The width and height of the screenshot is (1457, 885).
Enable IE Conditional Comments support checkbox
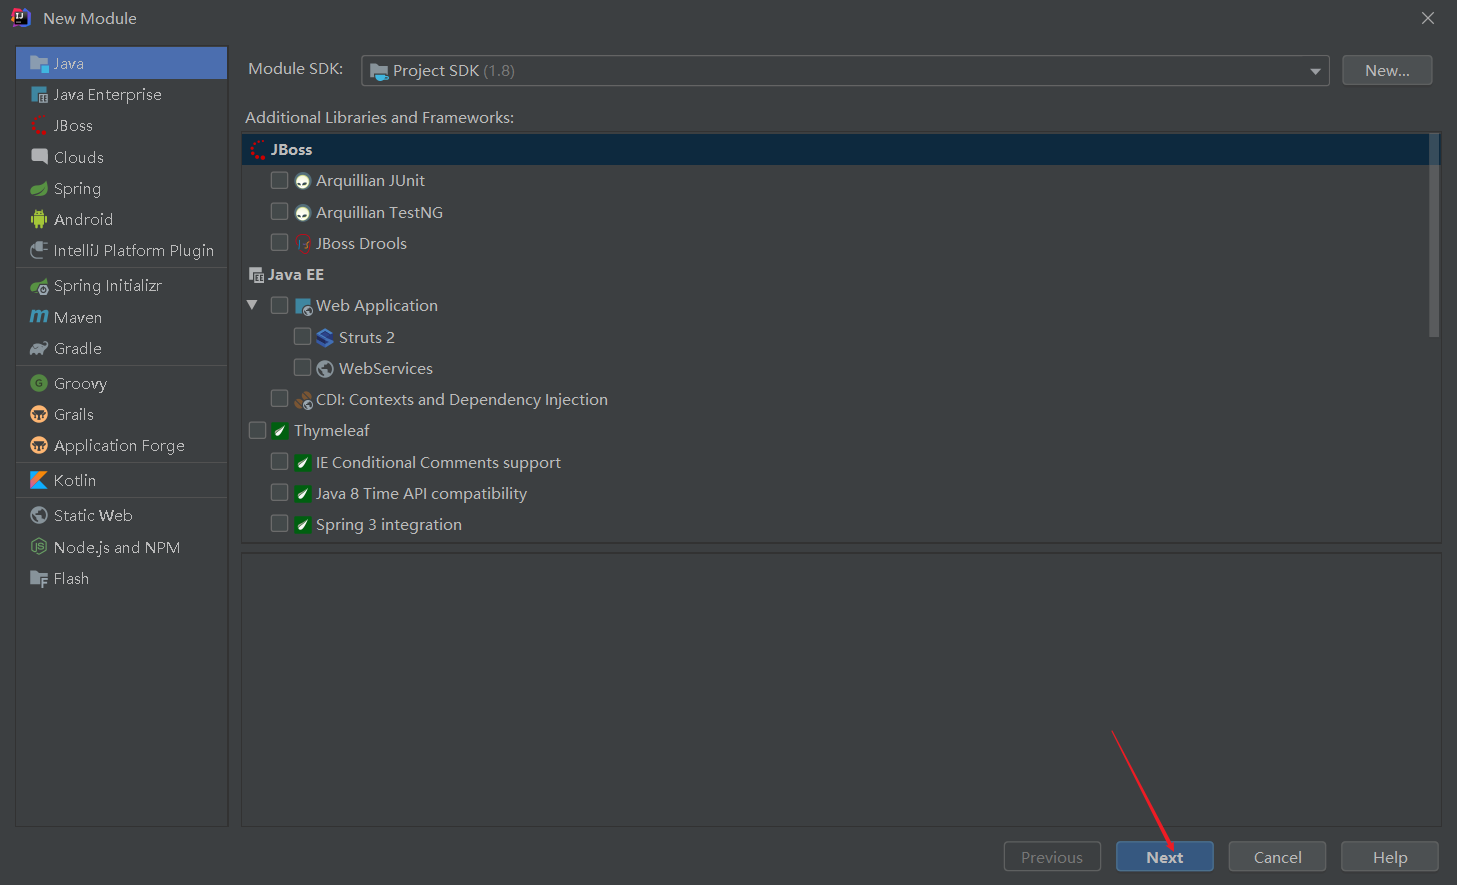[x=280, y=461]
